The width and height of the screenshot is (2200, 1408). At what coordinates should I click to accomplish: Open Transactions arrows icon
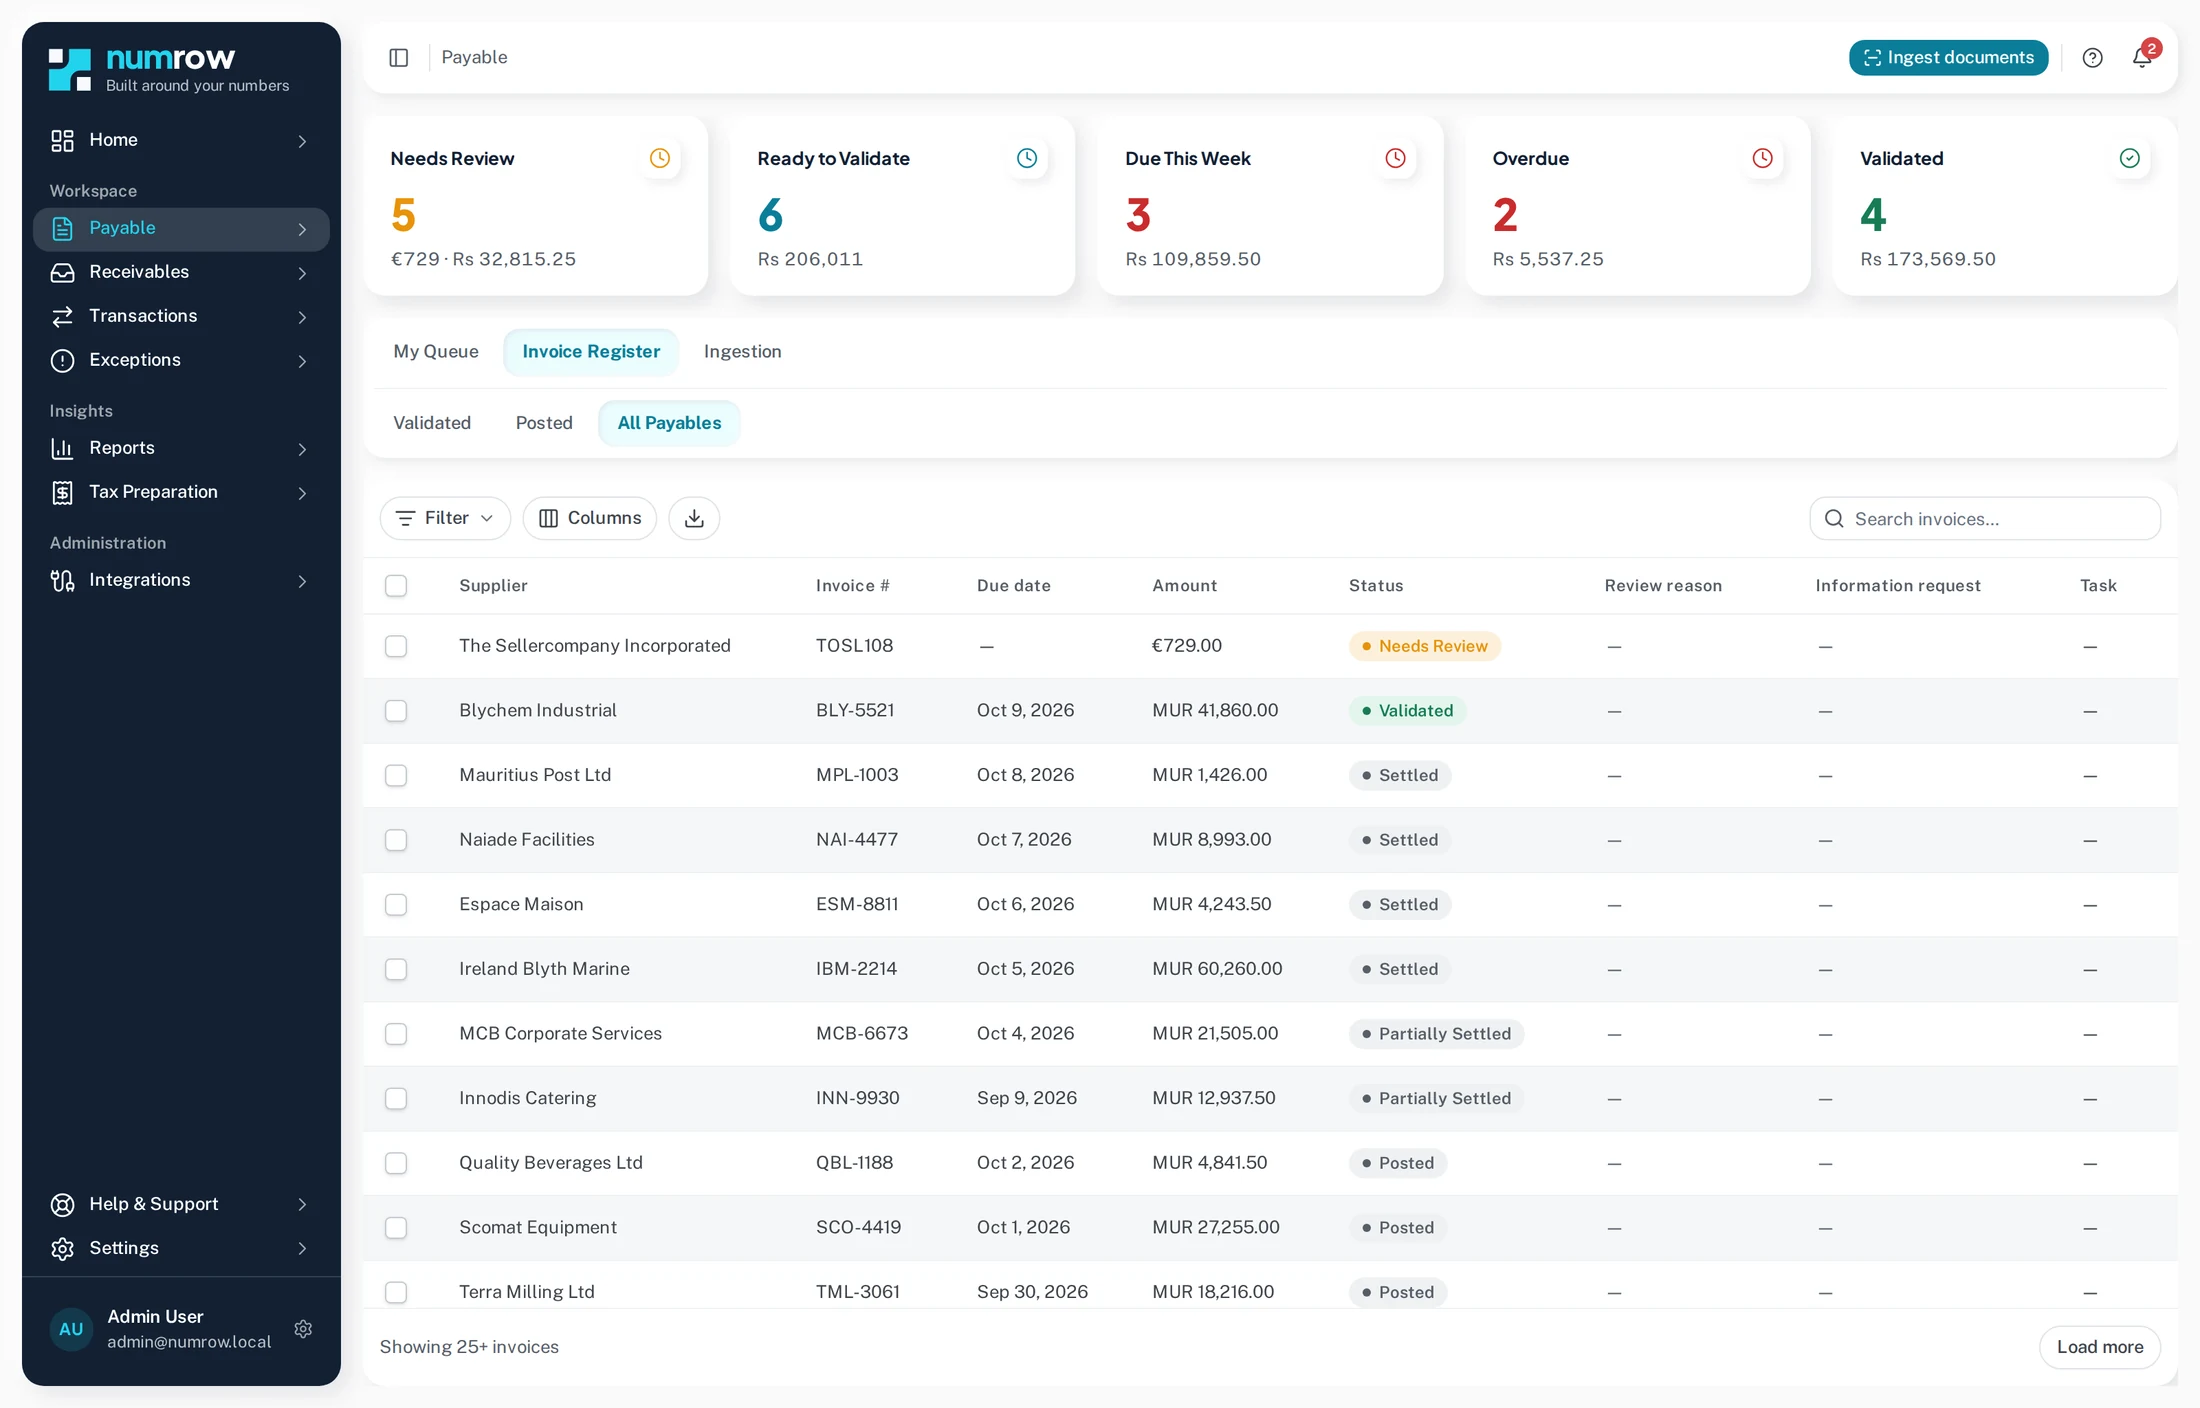[x=62, y=316]
